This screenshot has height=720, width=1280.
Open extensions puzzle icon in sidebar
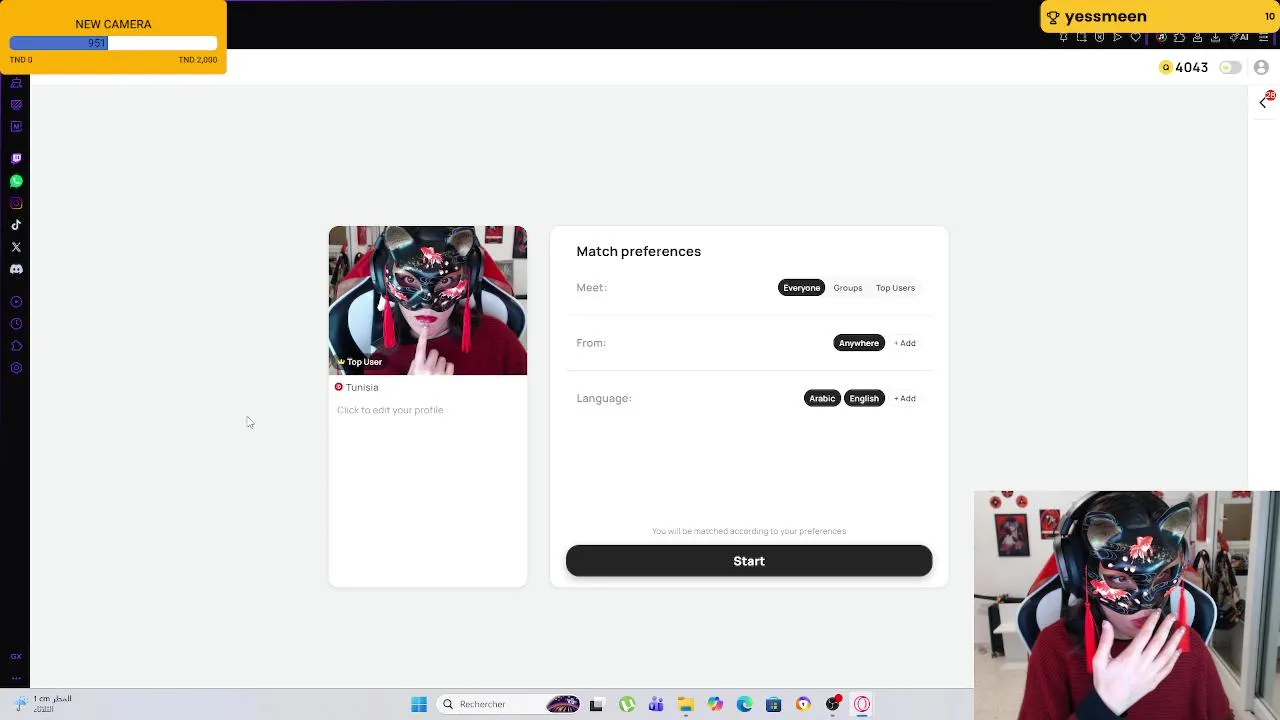(16, 346)
